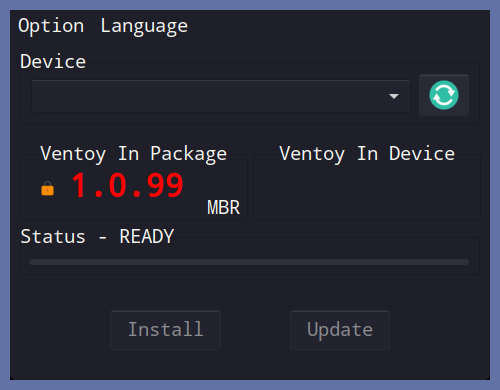Click the empty Device combo box field

coord(221,96)
